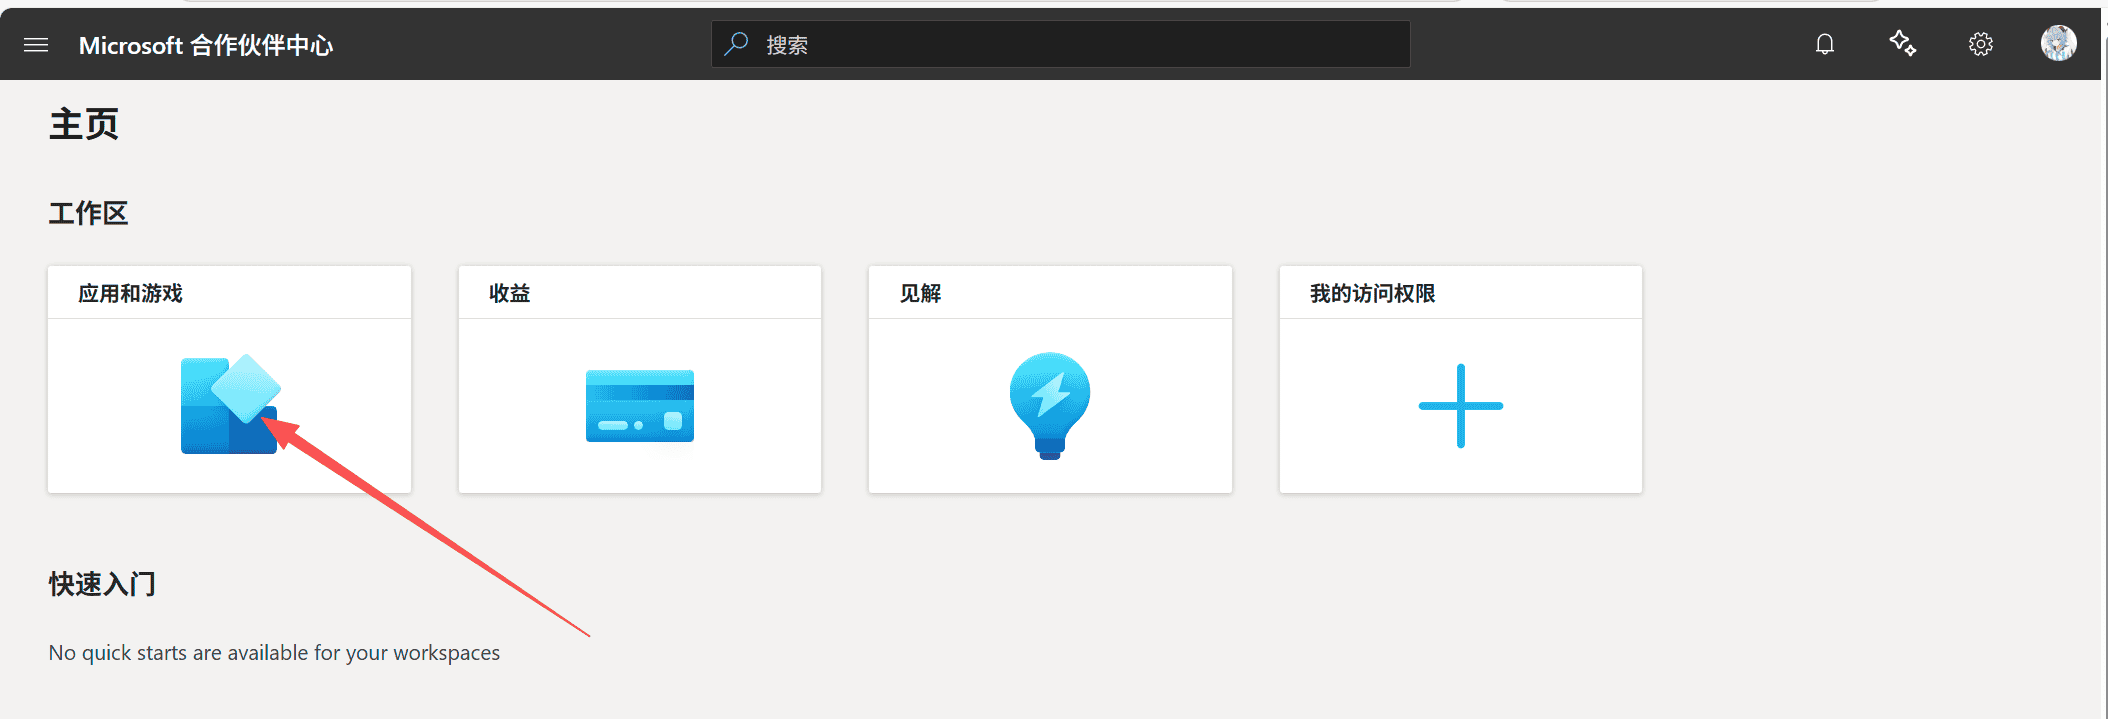The height and width of the screenshot is (719, 2108).
Task: Select the 我的访问权限 card title
Action: (x=1372, y=293)
